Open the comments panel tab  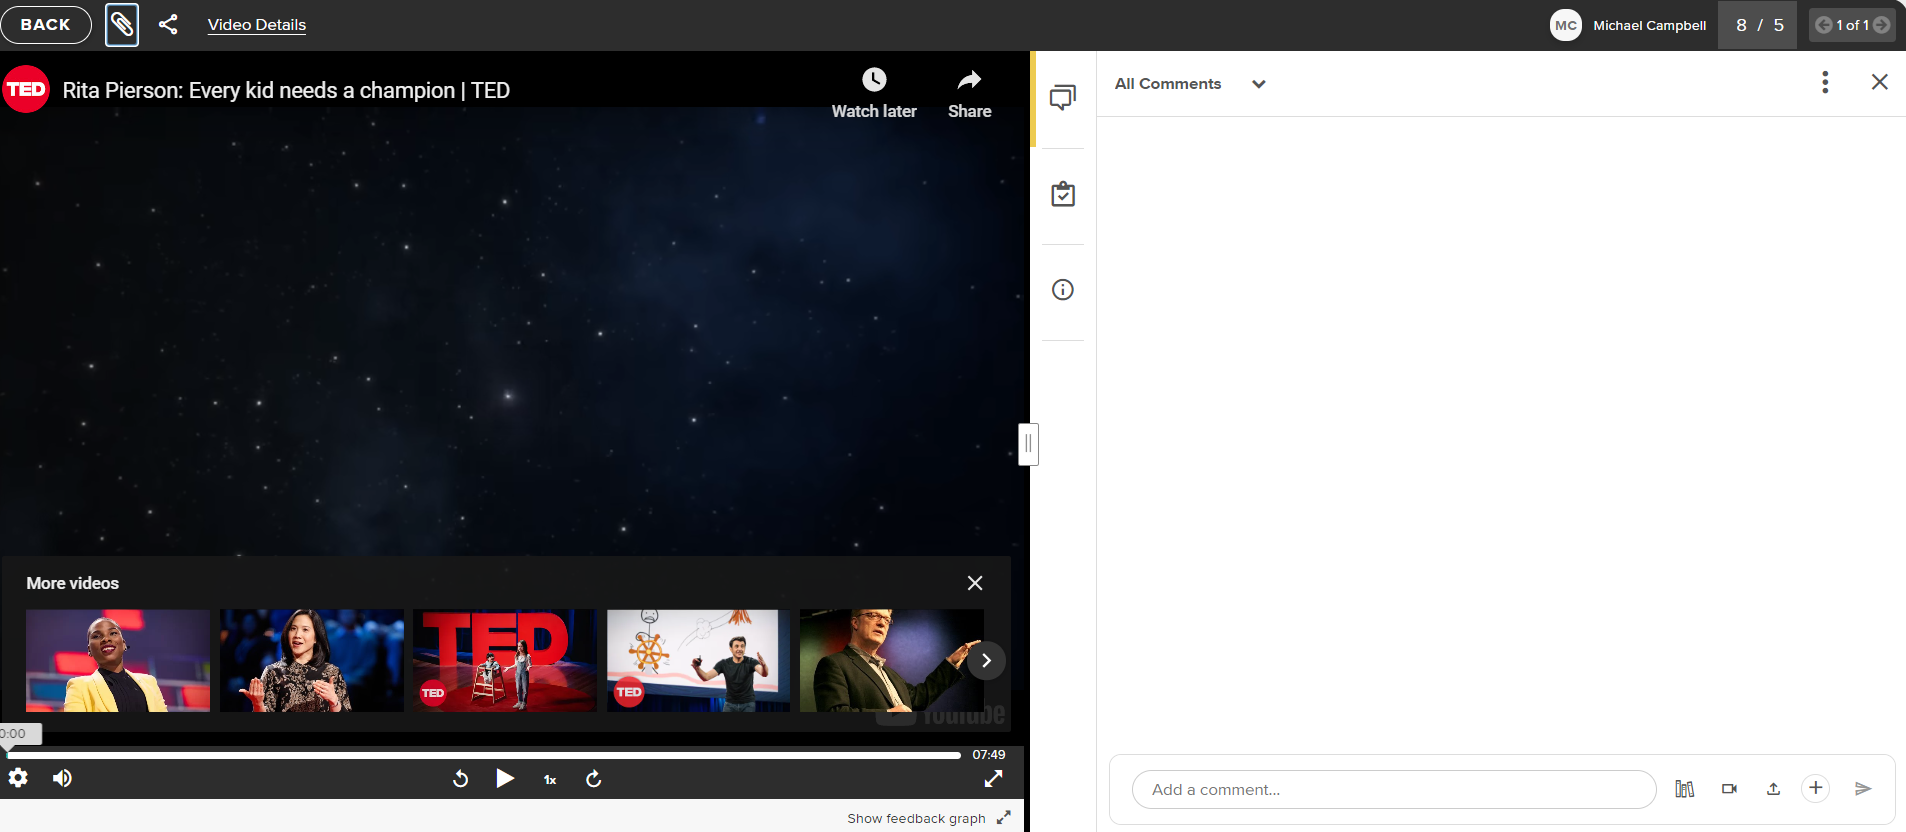pyautogui.click(x=1063, y=98)
